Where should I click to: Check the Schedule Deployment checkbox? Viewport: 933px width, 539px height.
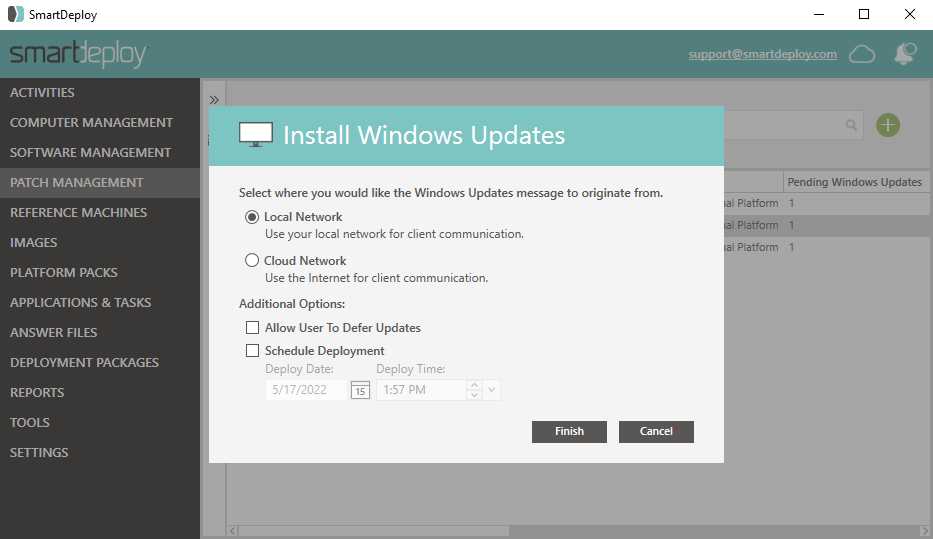pos(252,350)
